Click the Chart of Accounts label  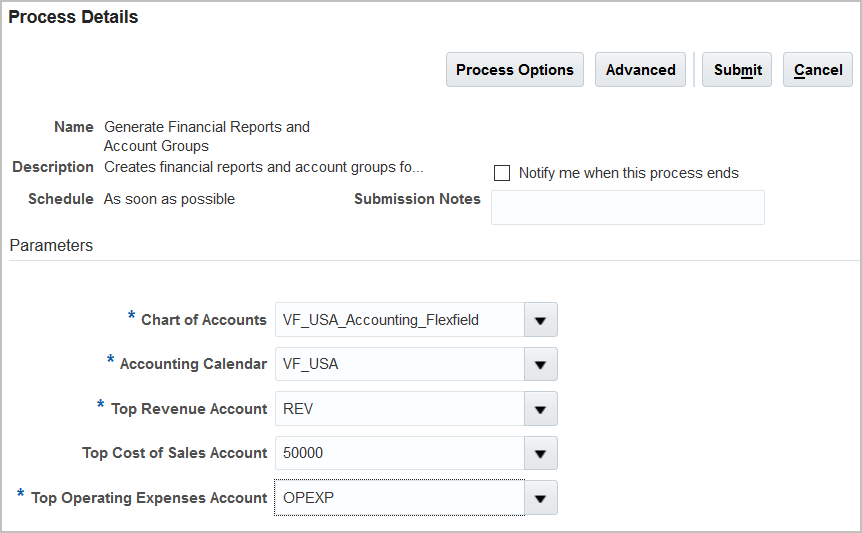(203, 320)
